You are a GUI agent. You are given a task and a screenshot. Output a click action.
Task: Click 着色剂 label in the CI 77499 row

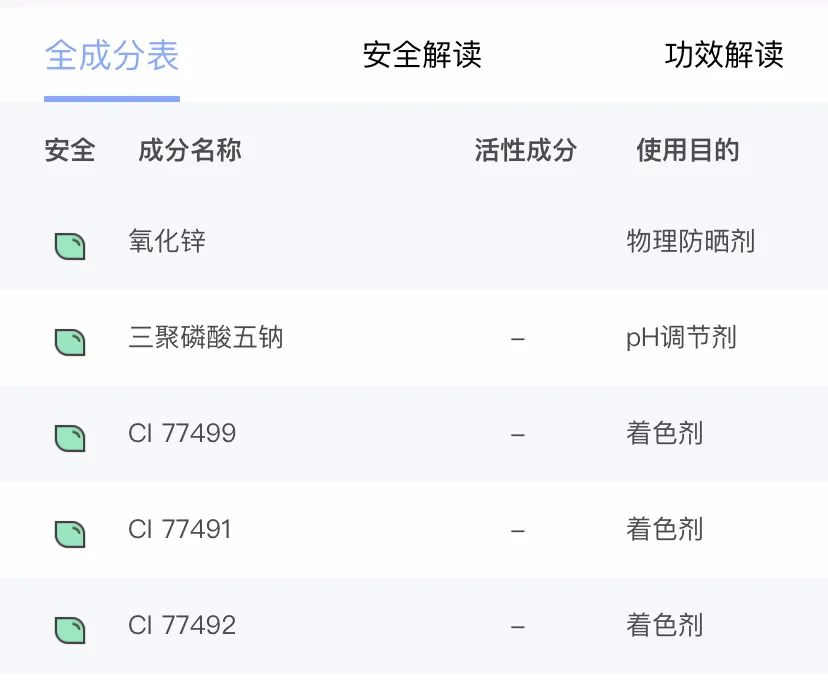point(664,433)
